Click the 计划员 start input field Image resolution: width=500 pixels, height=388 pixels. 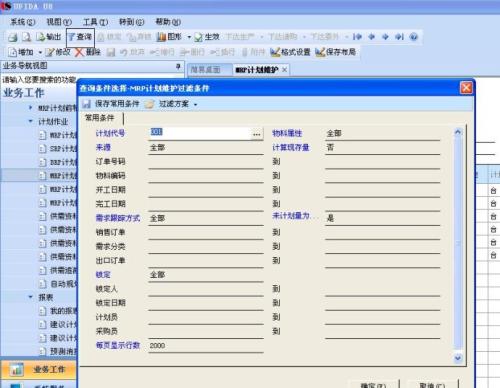[206, 317]
